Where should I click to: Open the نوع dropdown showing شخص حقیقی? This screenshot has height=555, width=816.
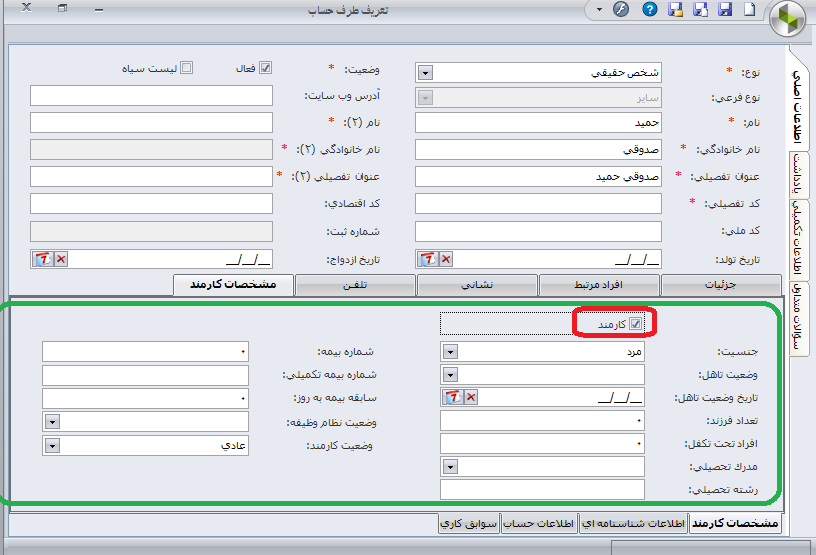tap(425, 73)
